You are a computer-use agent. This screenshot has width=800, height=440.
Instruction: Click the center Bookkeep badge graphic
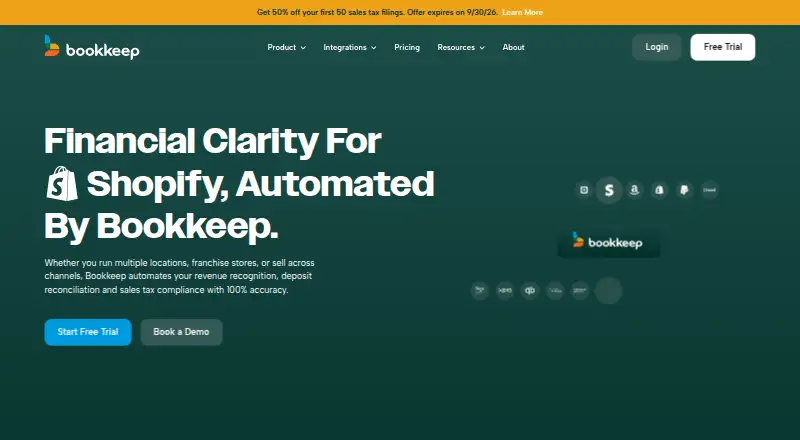[609, 242]
